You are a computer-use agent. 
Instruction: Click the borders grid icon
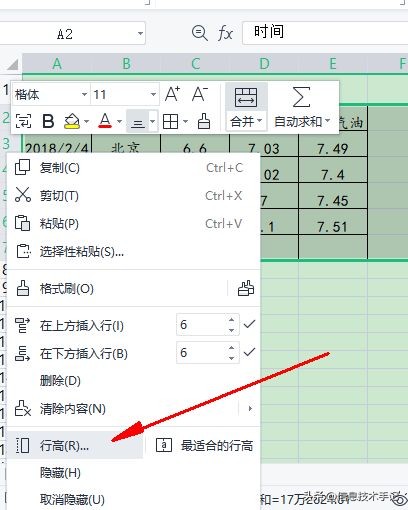pos(170,121)
